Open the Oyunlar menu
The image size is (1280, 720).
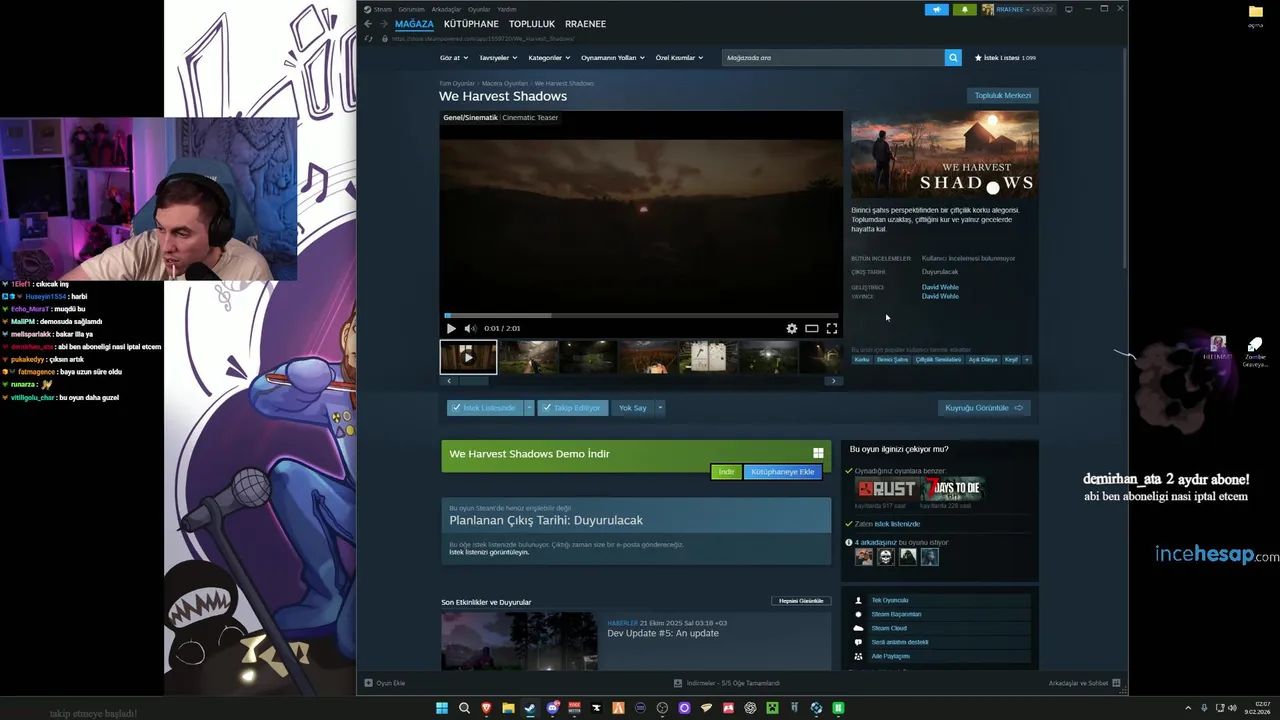click(x=479, y=9)
